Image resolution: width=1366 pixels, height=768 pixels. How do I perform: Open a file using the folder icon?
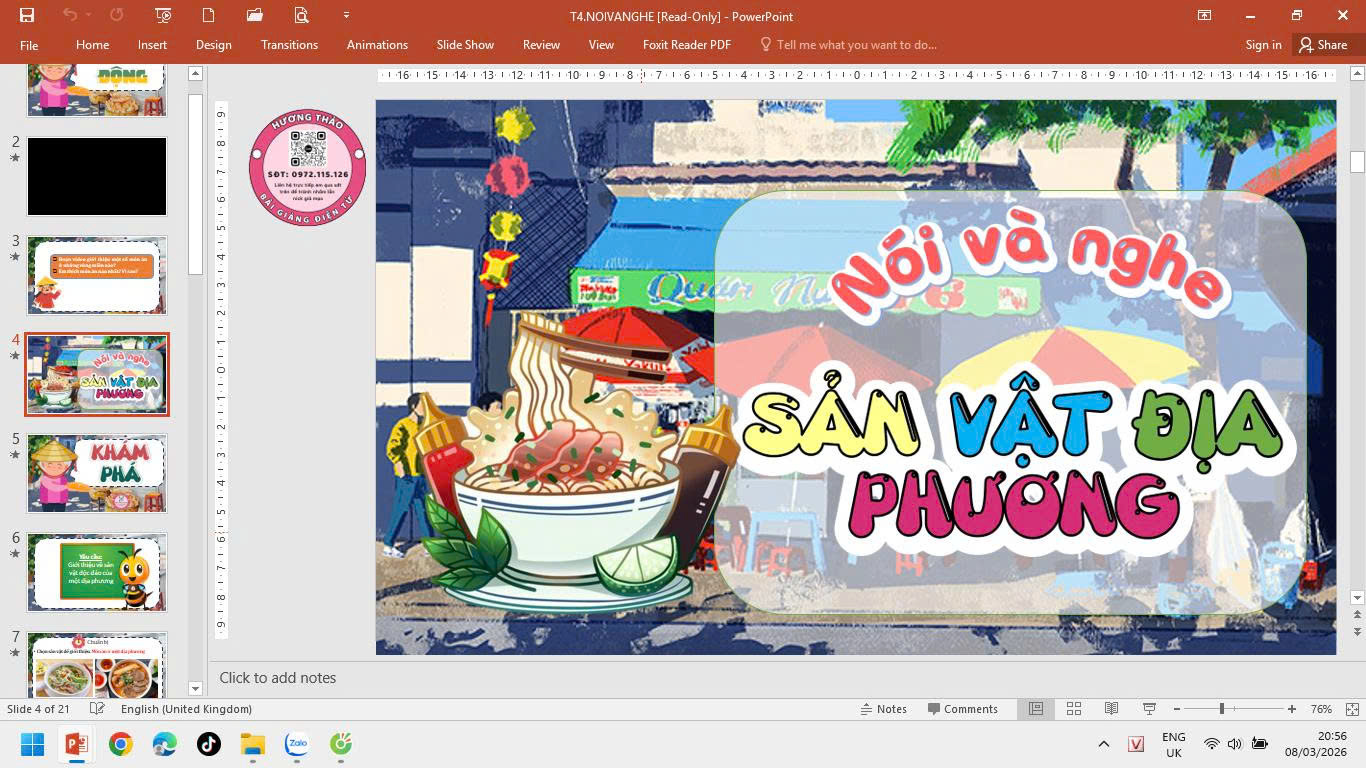pos(254,15)
